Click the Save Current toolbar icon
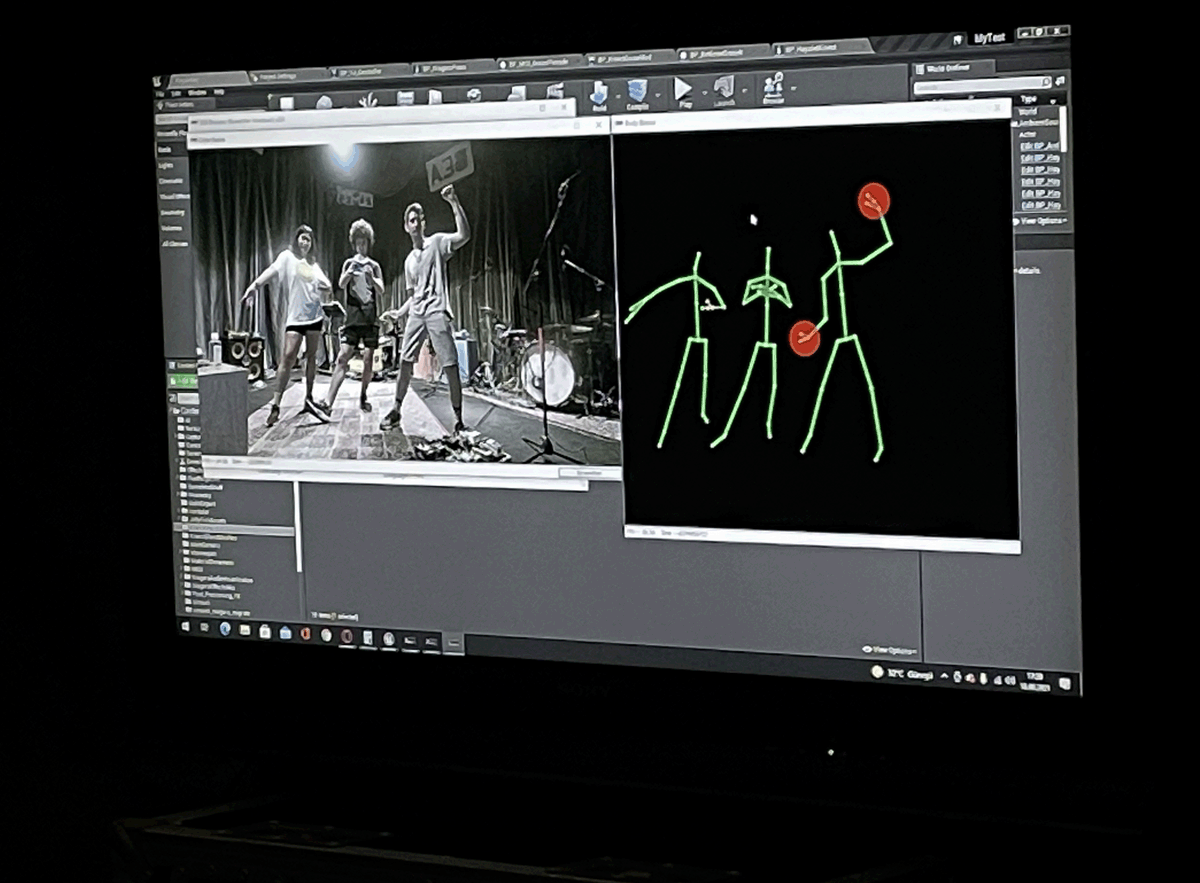Image resolution: width=1200 pixels, height=883 pixels. [x=287, y=102]
